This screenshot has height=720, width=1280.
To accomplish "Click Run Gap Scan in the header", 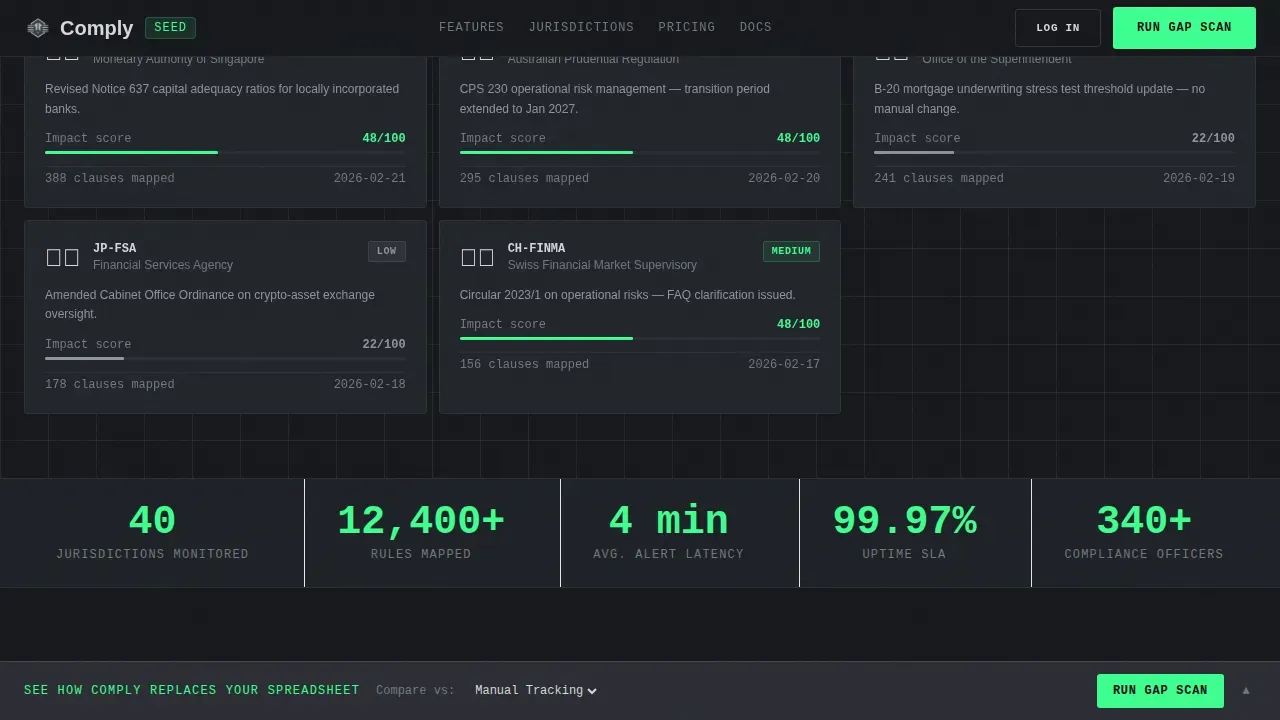I will pos(1184,28).
